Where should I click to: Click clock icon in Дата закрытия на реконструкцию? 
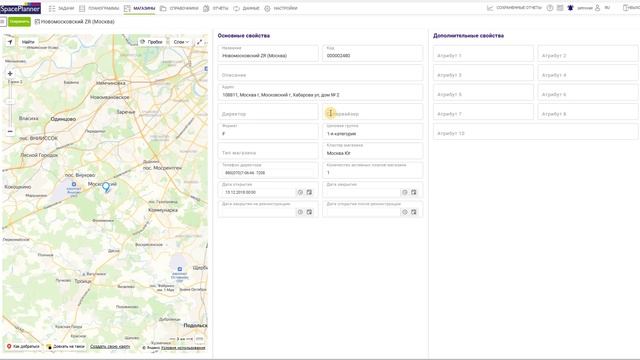pyautogui.click(x=300, y=212)
